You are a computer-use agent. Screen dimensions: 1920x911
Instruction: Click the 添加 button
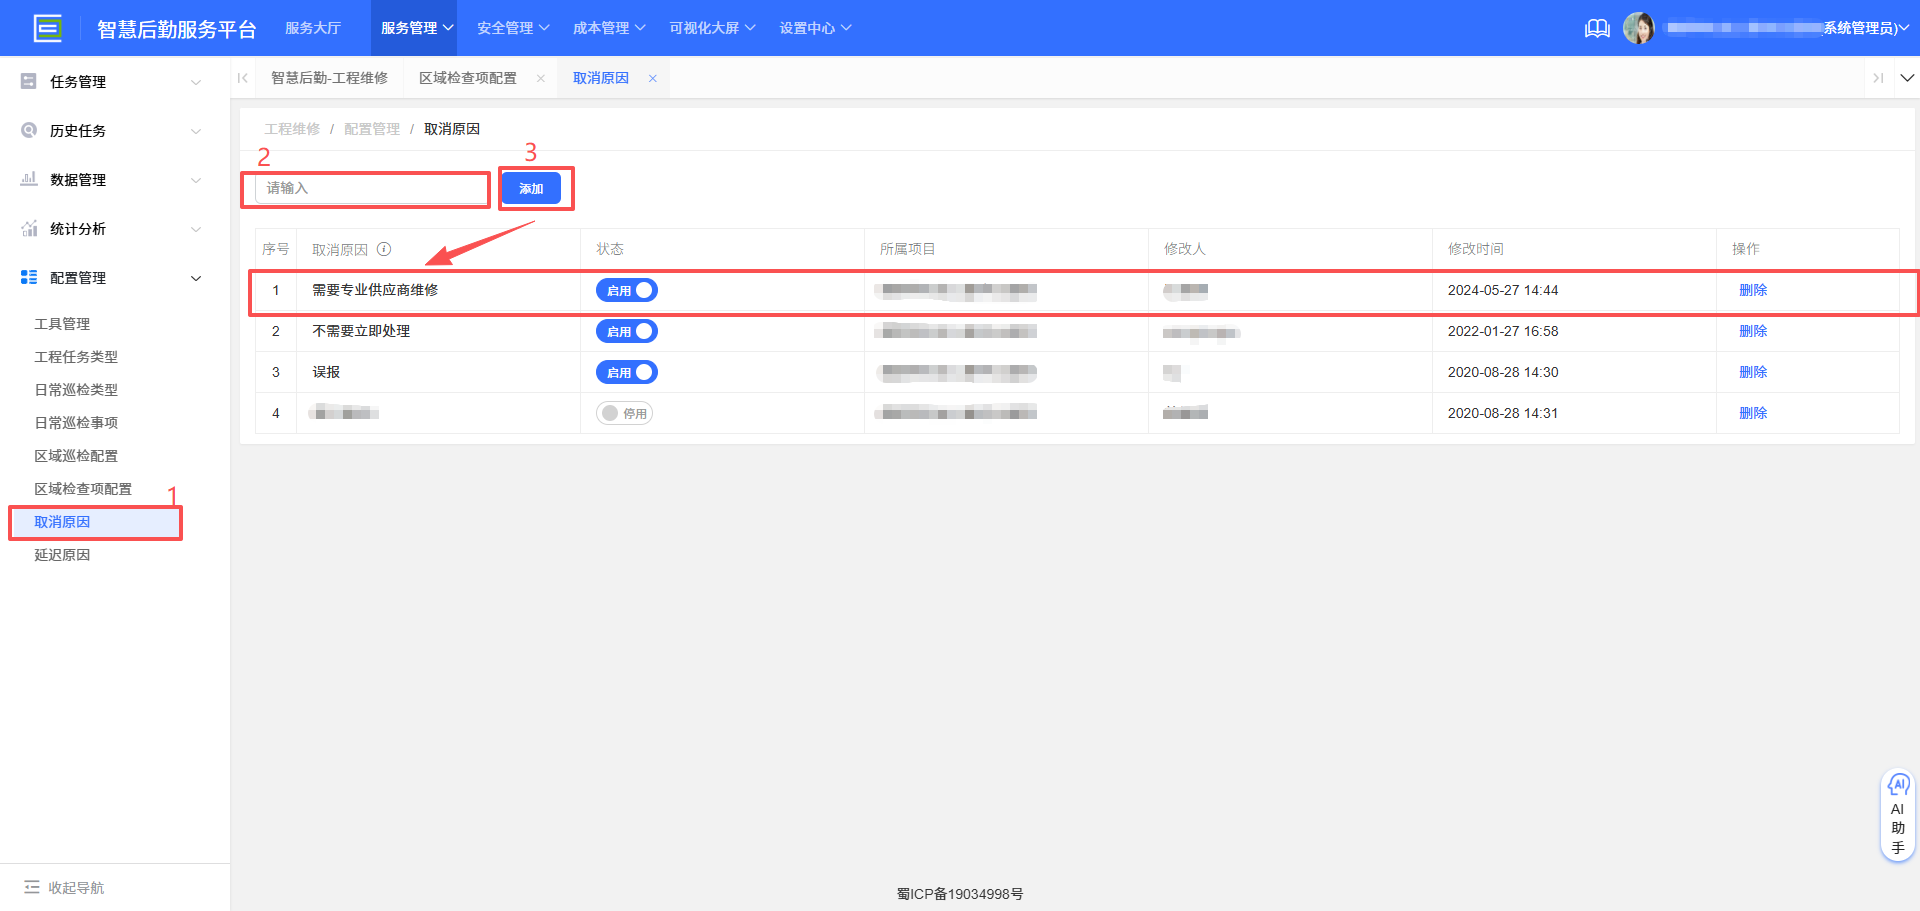[531, 188]
